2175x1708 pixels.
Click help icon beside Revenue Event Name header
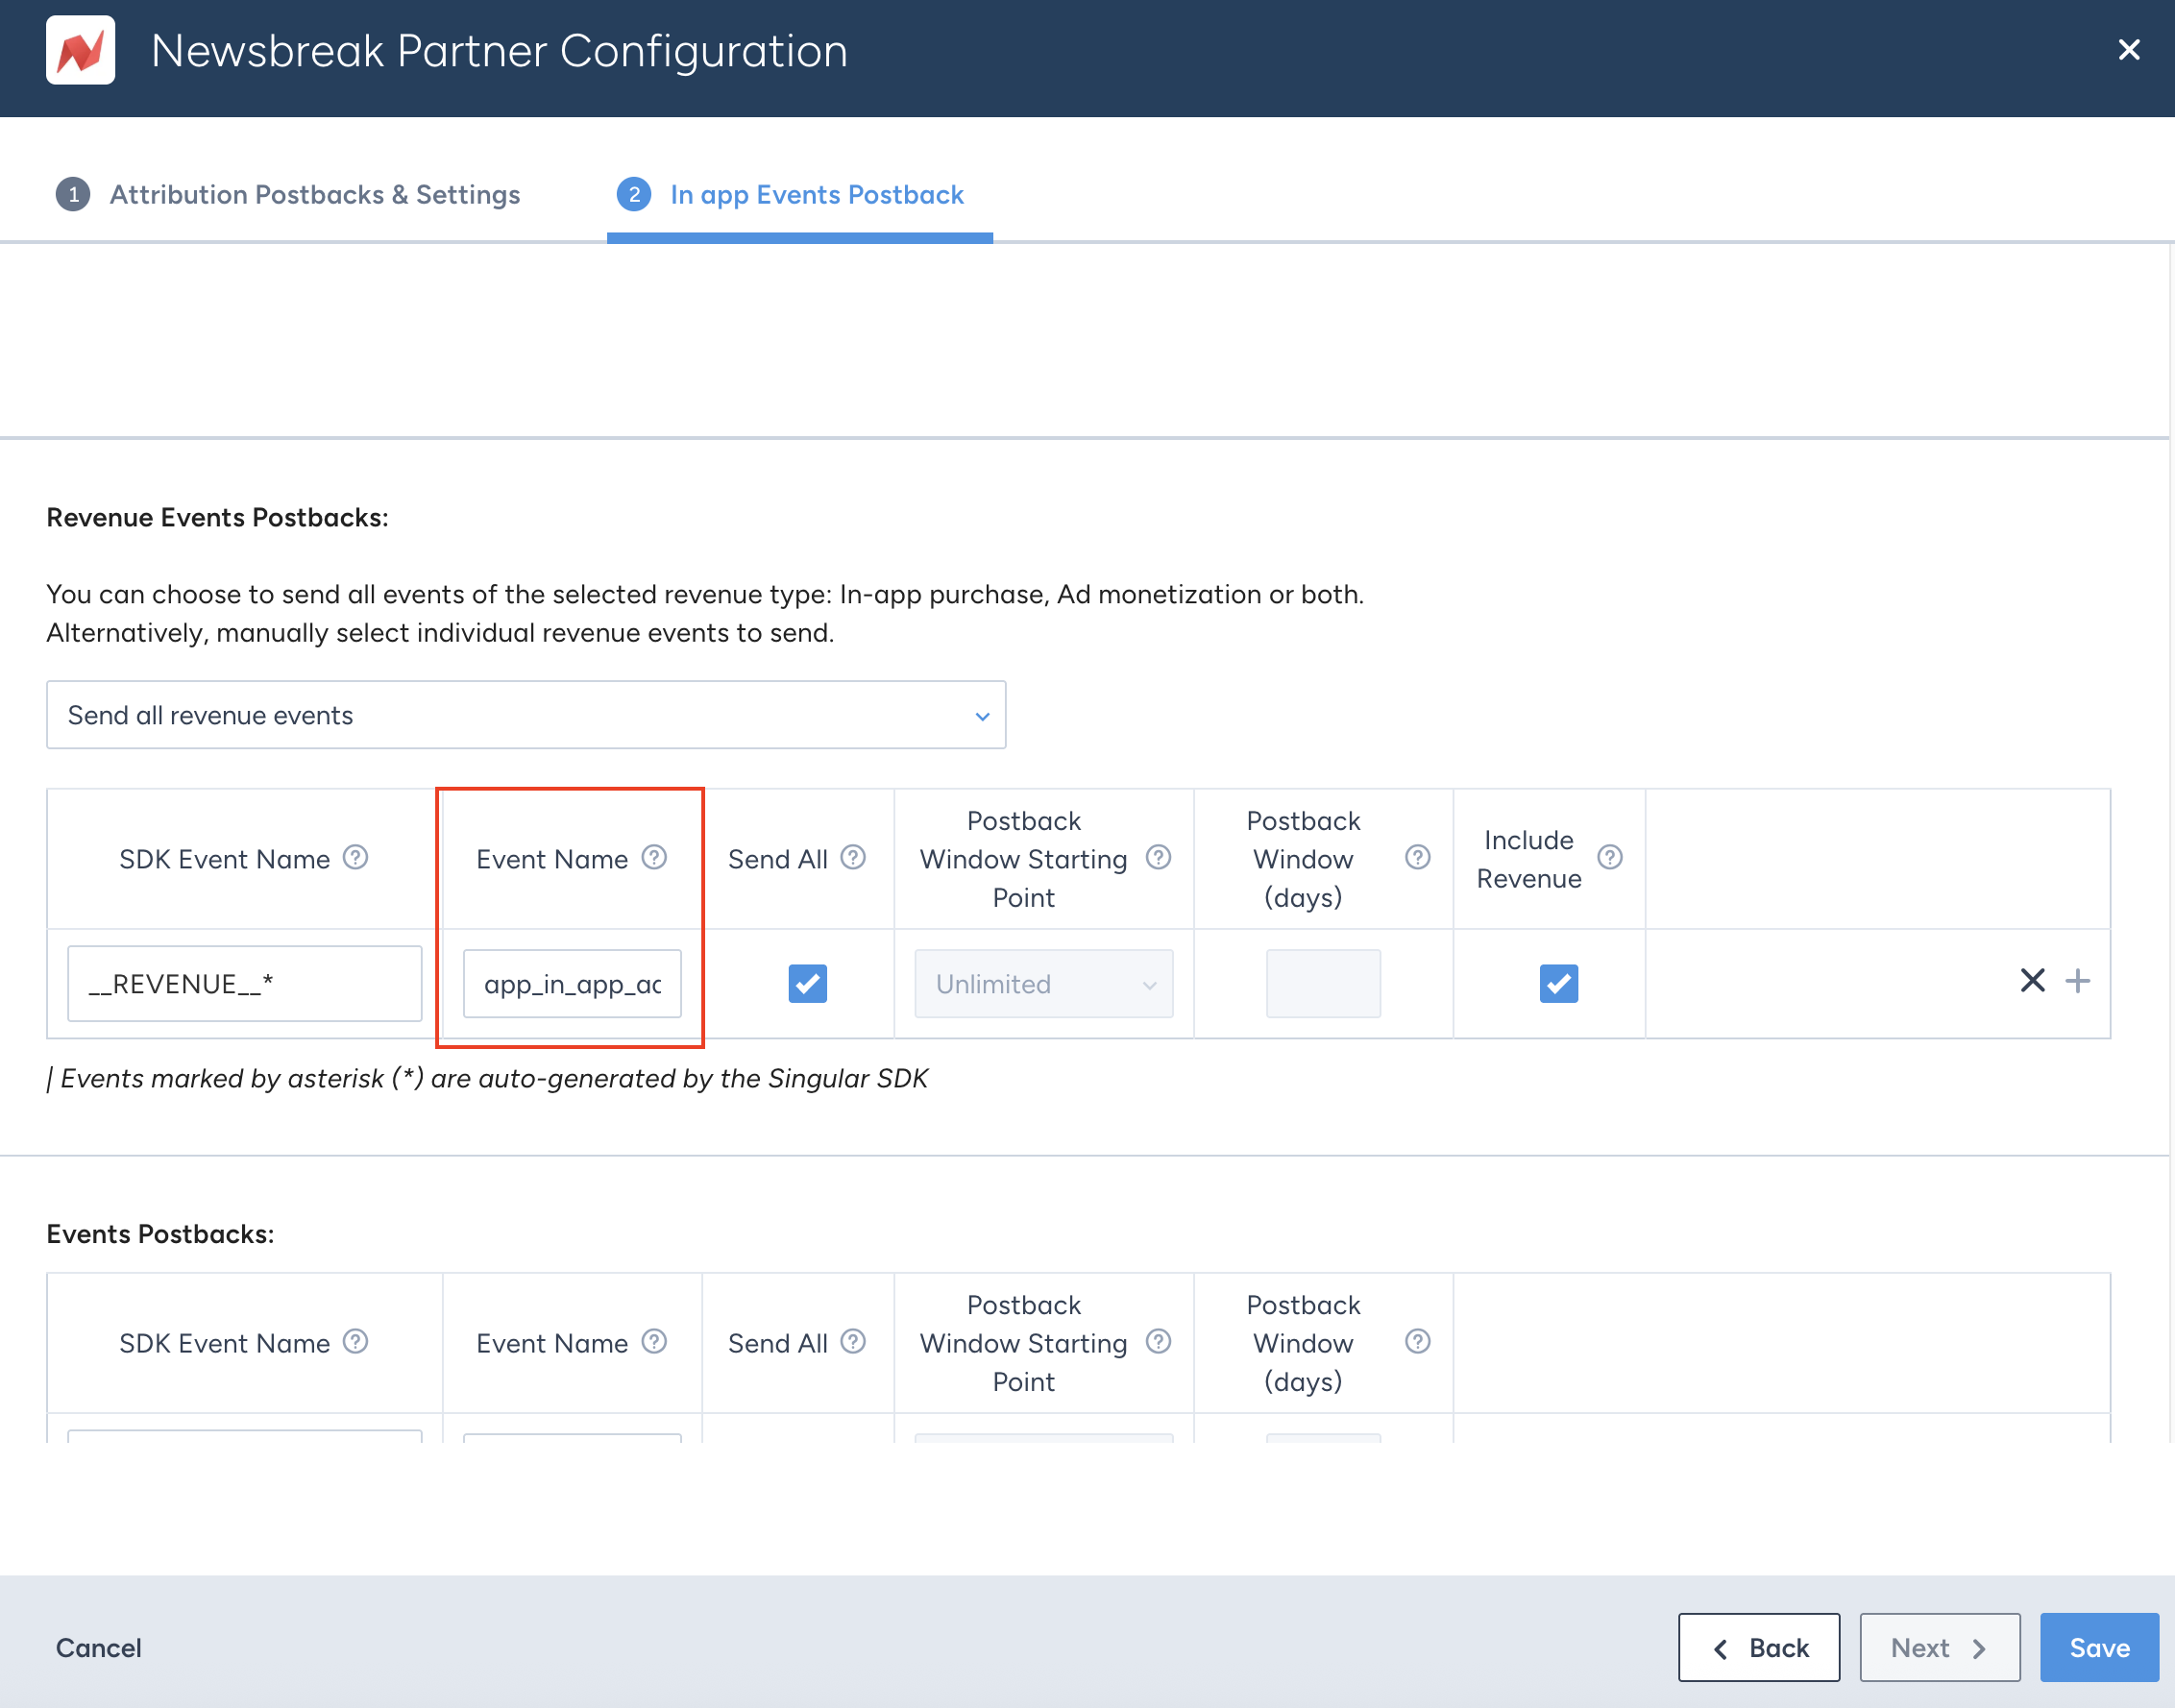pos(654,857)
